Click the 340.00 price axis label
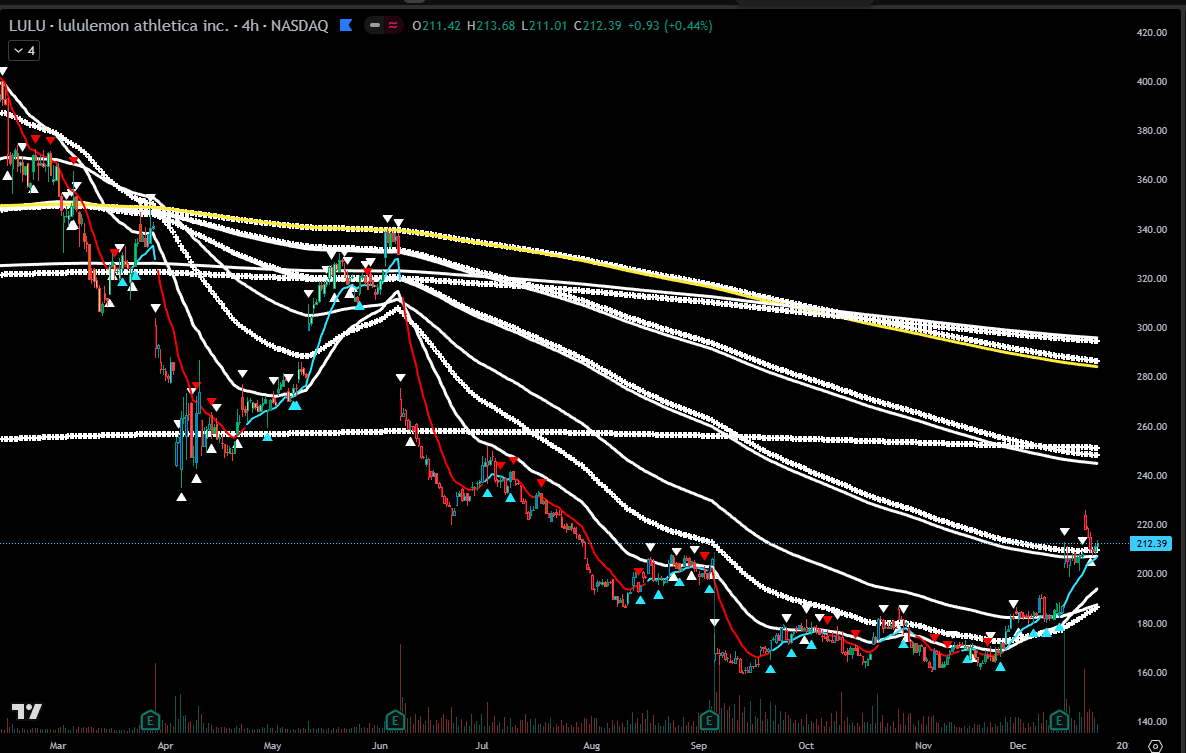The image size is (1186, 753). click(x=1152, y=230)
